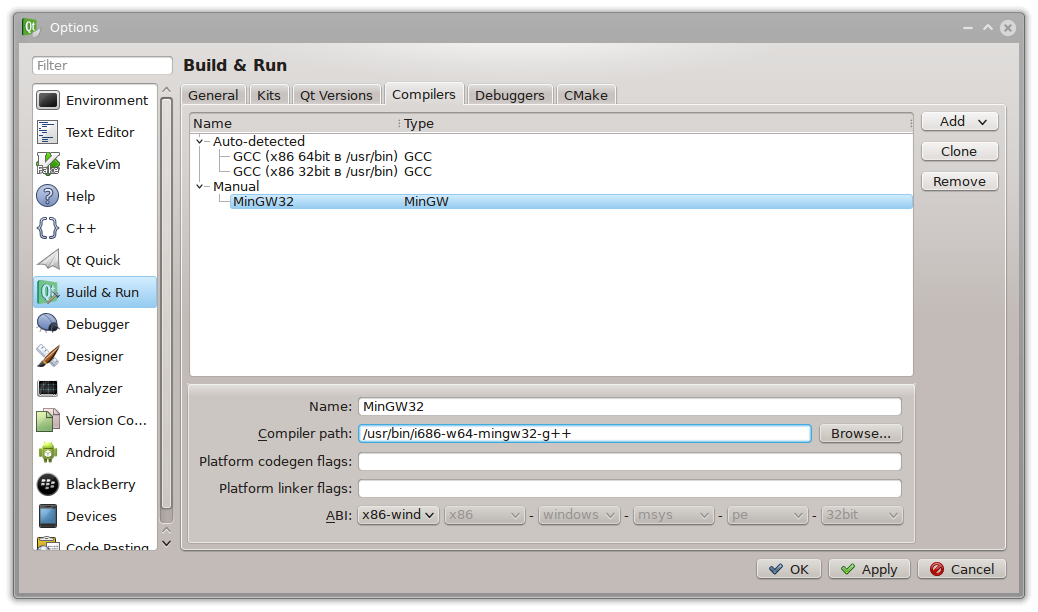Collapse the Manual compilers group
The width and height of the screenshot is (1038, 612).
[x=200, y=187]
